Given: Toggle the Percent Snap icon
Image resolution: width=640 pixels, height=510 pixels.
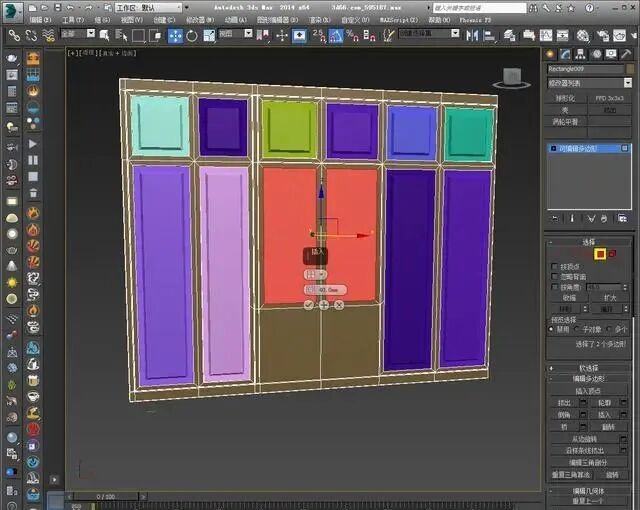Looking at the screenshot, I should 351,36.
